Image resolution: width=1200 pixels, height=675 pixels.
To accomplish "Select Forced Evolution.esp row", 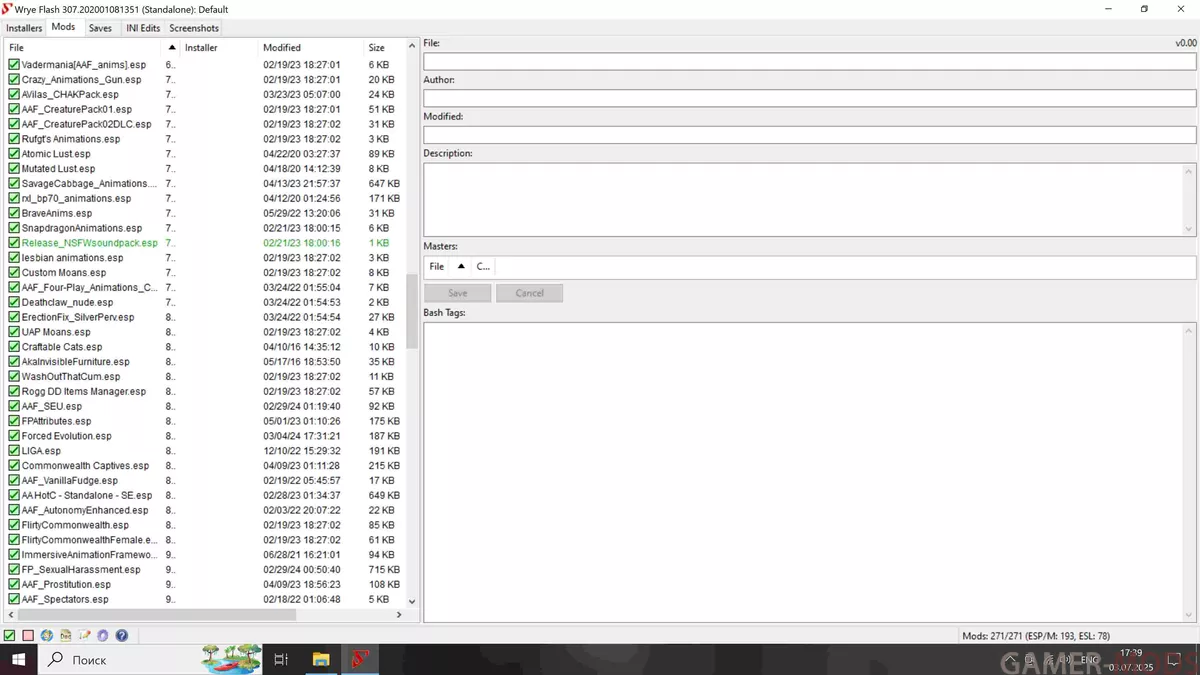I will pos(205,436).
